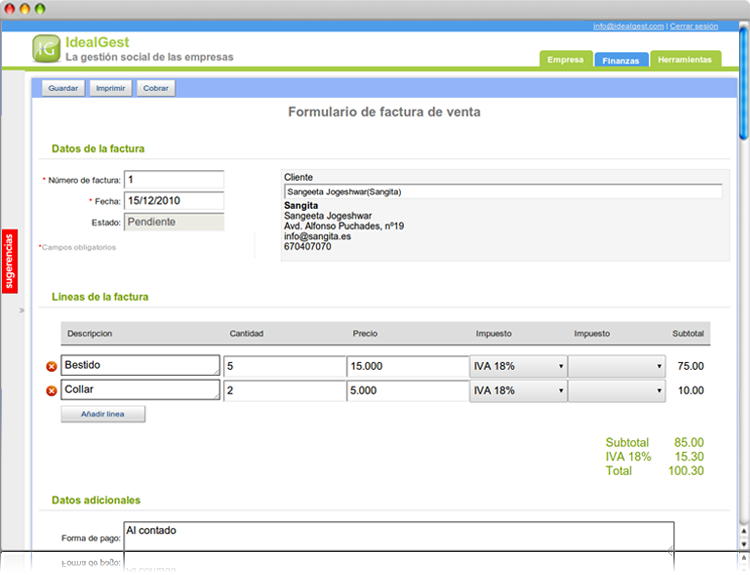750x575 pixels.
Task: Click the Cobrar button
Action: click(156, 88)
